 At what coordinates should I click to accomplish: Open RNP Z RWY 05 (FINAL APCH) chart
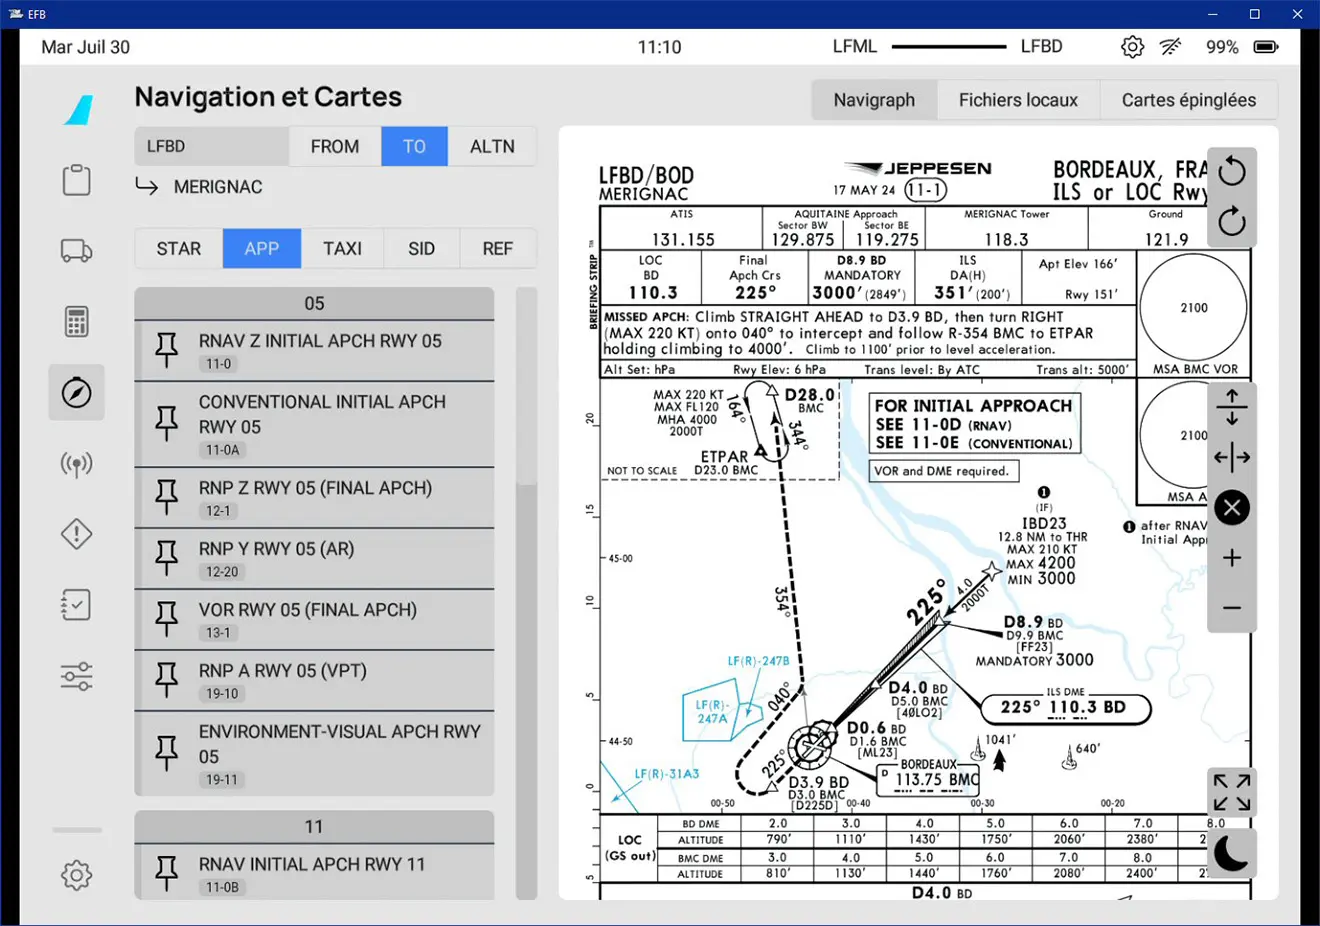[x=314, y=498]
